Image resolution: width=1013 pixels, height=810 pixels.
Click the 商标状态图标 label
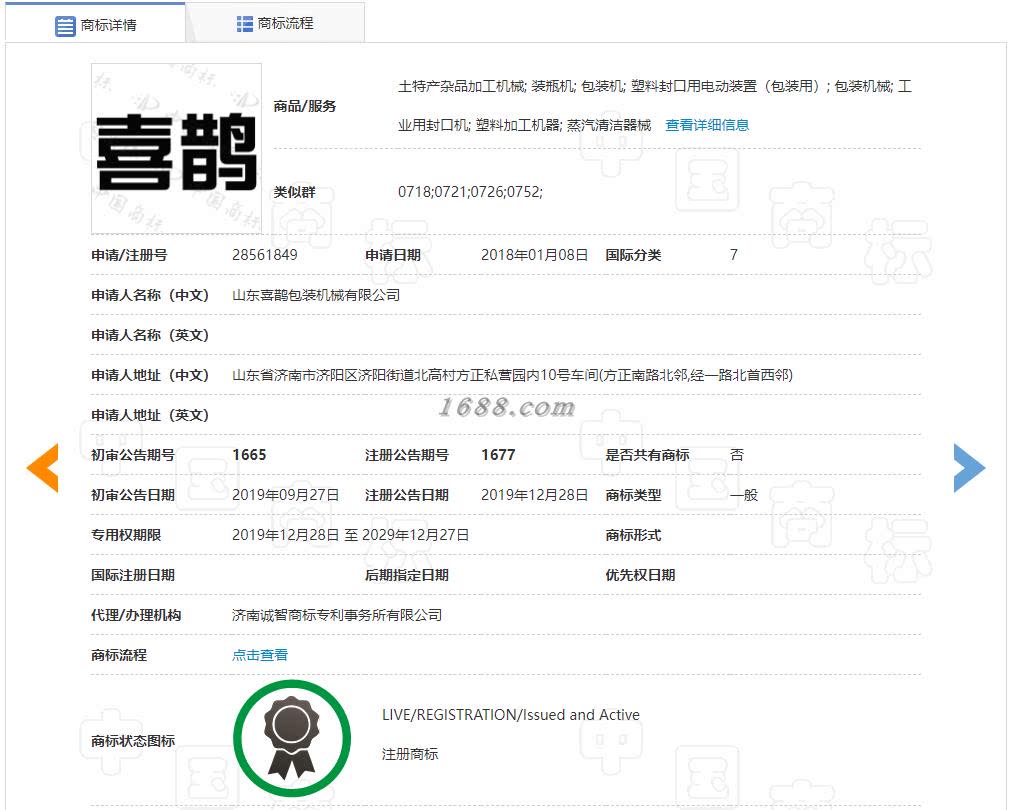pyautogui.click(x=133, y=741)
